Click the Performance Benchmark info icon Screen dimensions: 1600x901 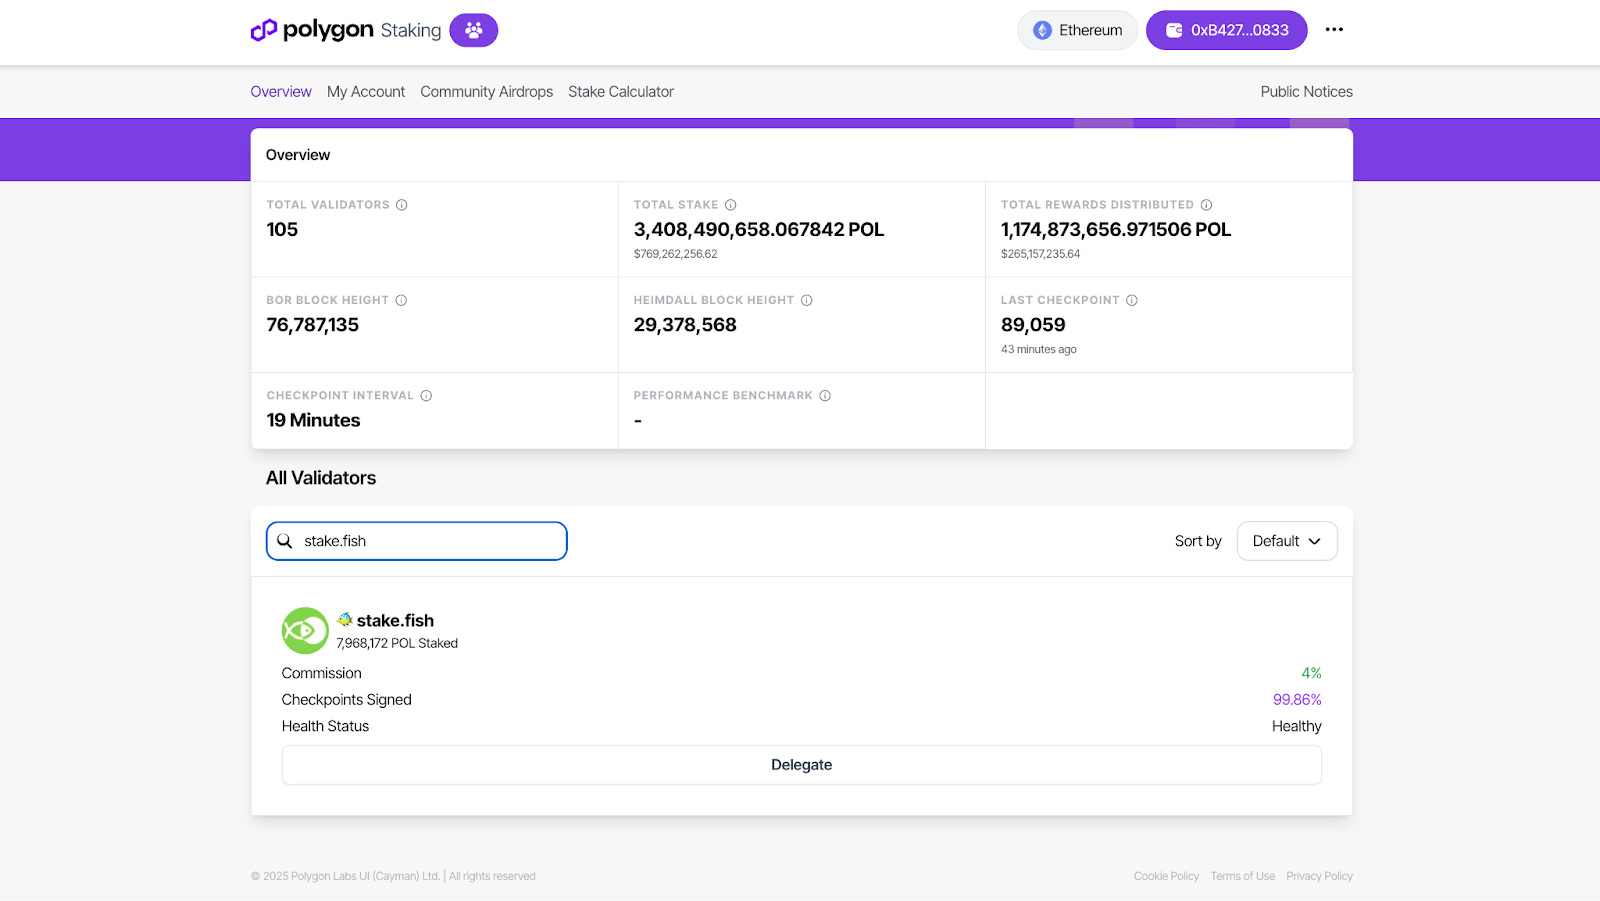pos(825,396)
